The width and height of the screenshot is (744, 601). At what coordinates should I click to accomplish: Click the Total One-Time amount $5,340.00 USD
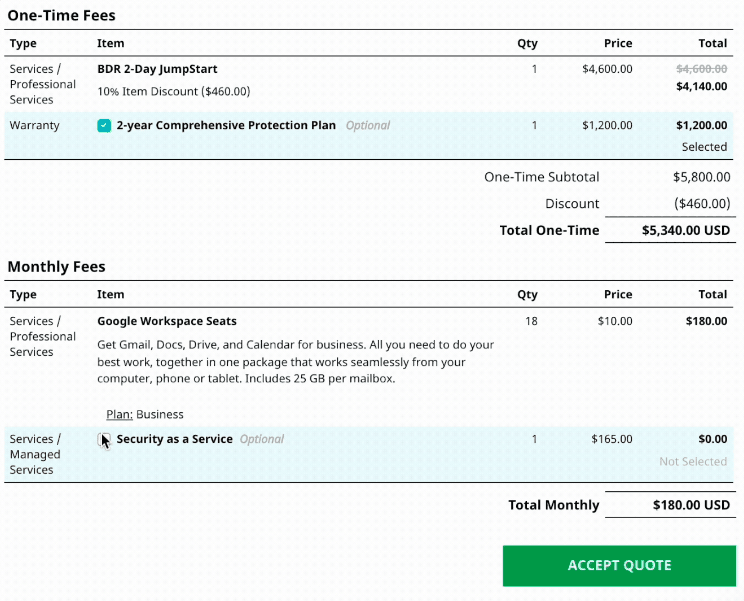point(686,230)
